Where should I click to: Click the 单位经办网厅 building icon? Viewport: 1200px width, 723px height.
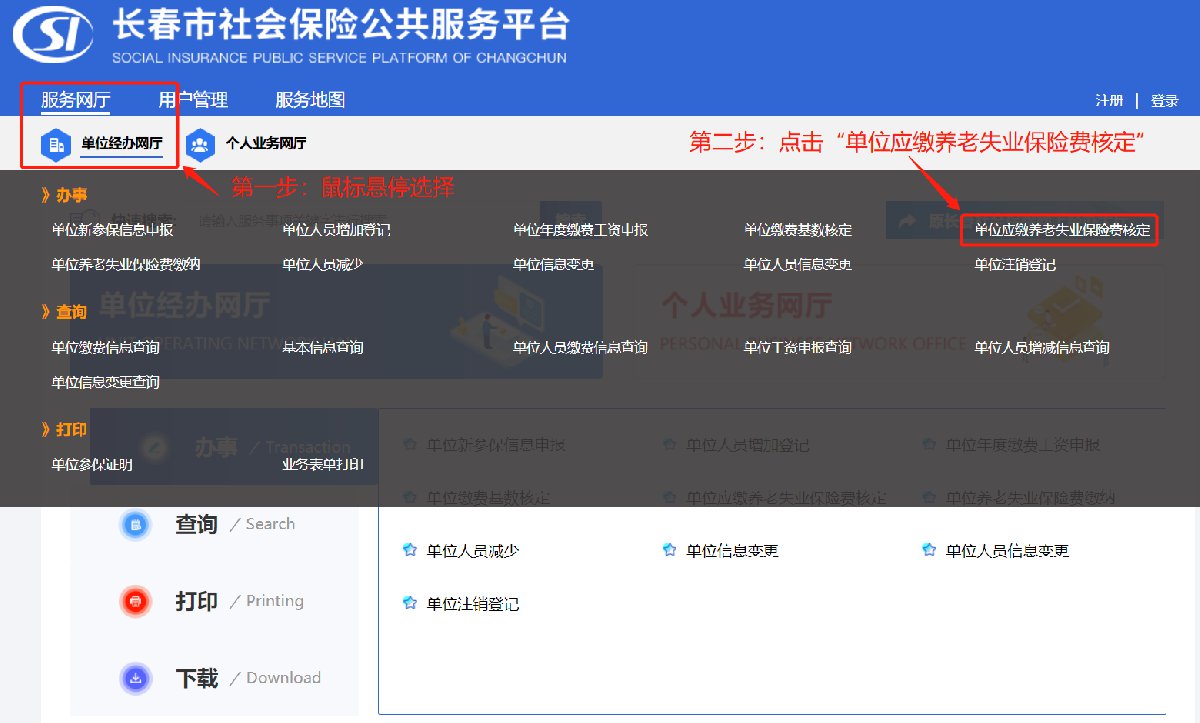[x=55, y=144]
